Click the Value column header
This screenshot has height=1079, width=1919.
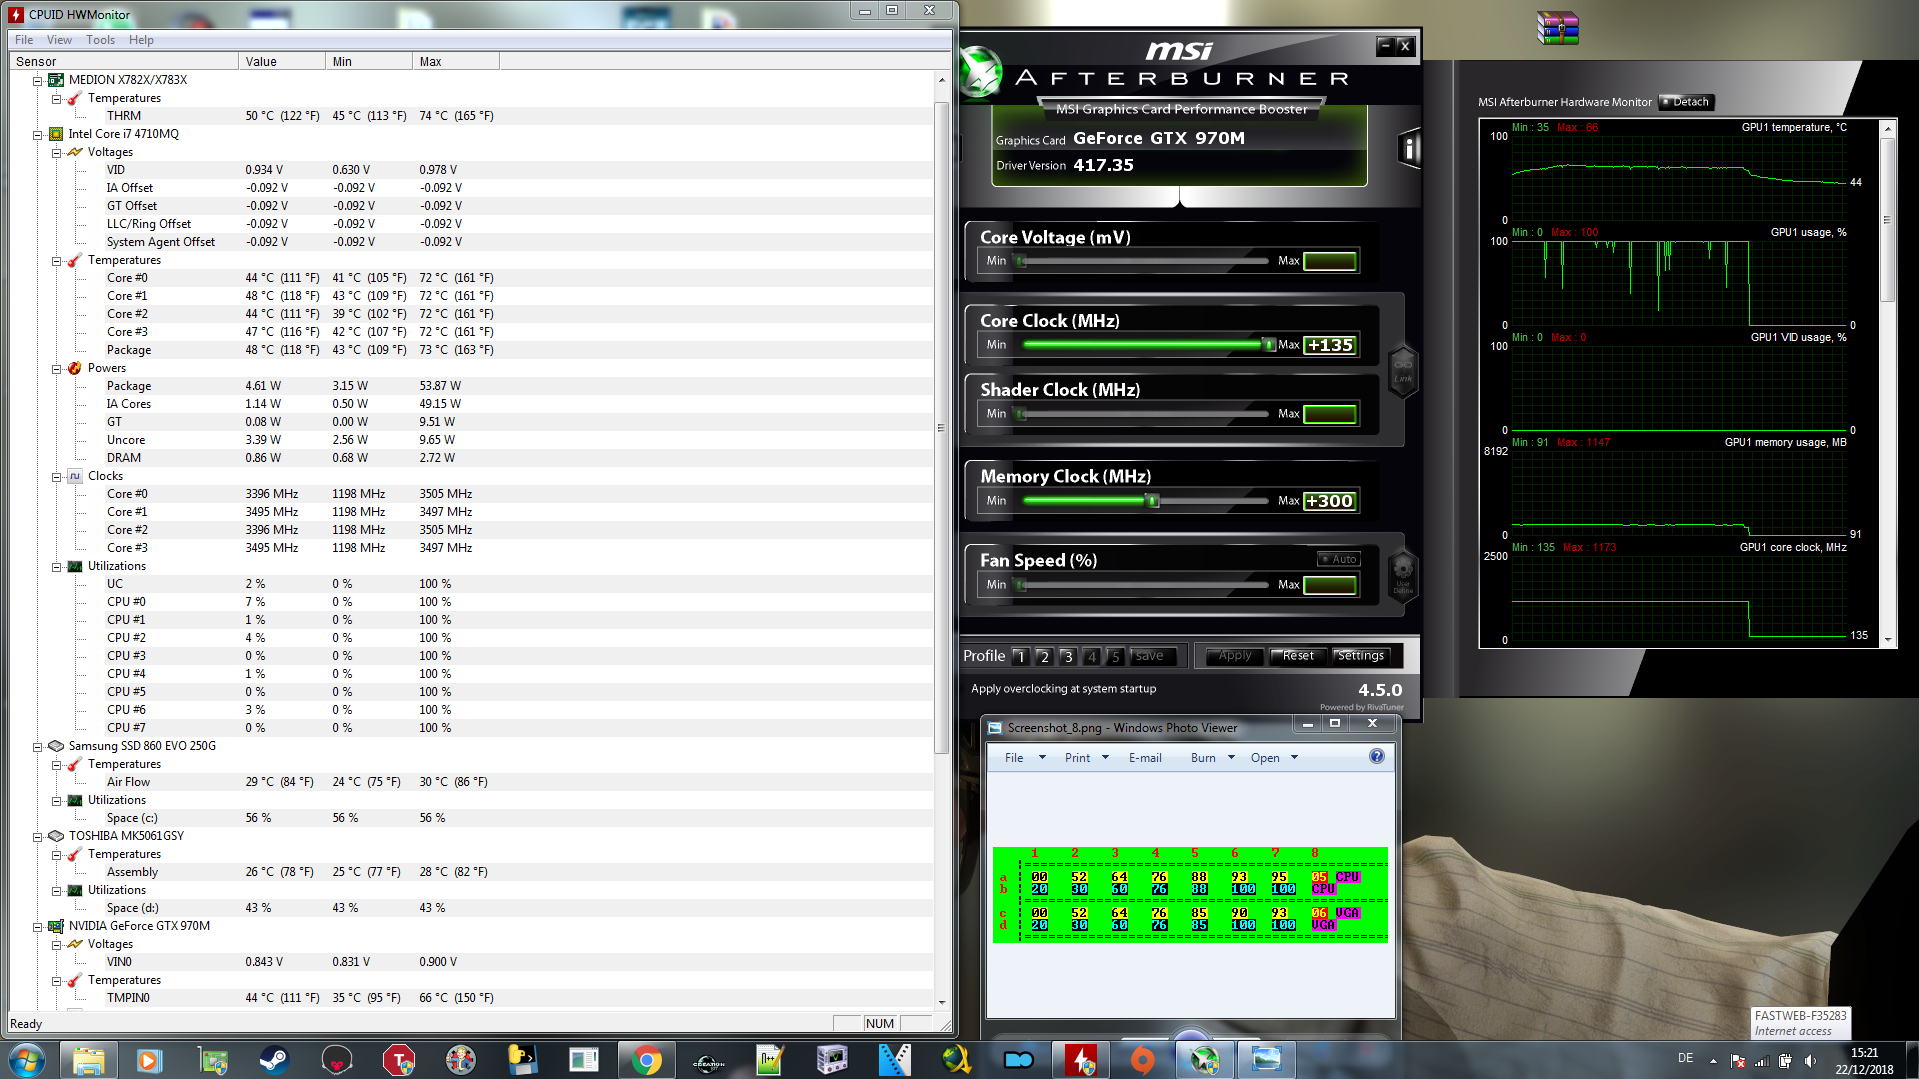[x=282, y=62]
